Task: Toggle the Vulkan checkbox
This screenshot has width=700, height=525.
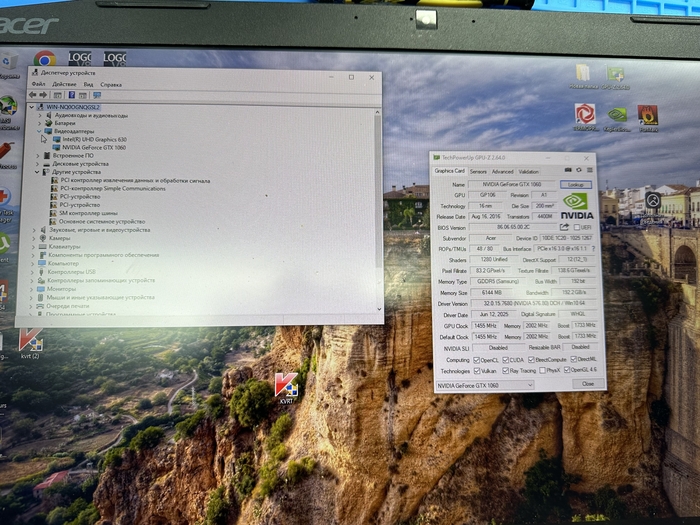Action: tap(477, 371)
